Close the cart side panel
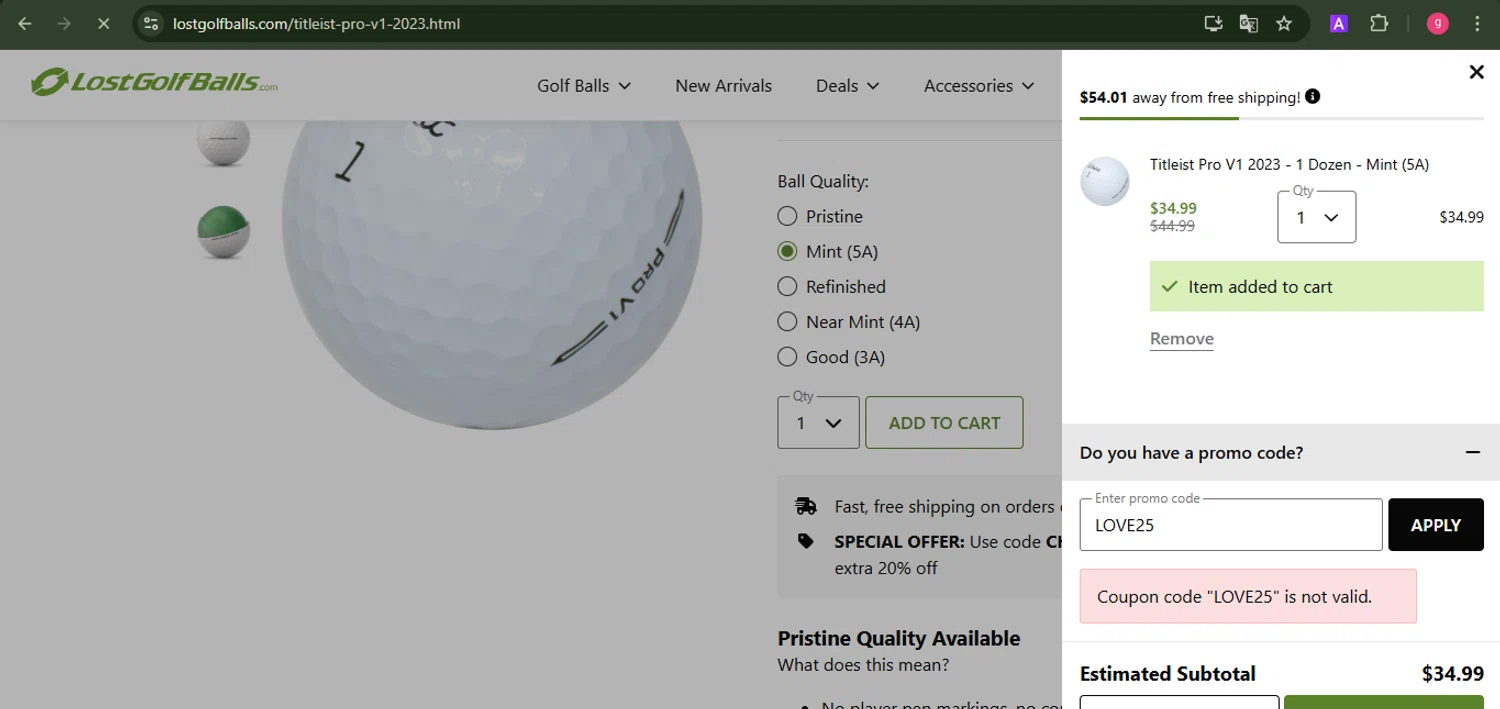1500x709 pixels. click(1476, 71)
